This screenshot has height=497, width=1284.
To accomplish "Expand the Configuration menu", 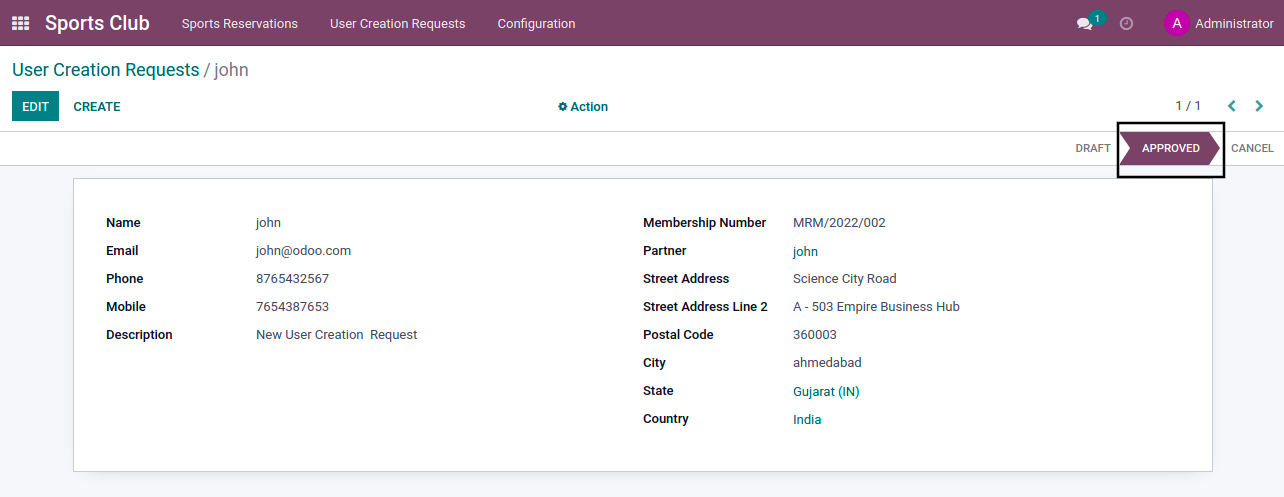I will coord(536,23).
